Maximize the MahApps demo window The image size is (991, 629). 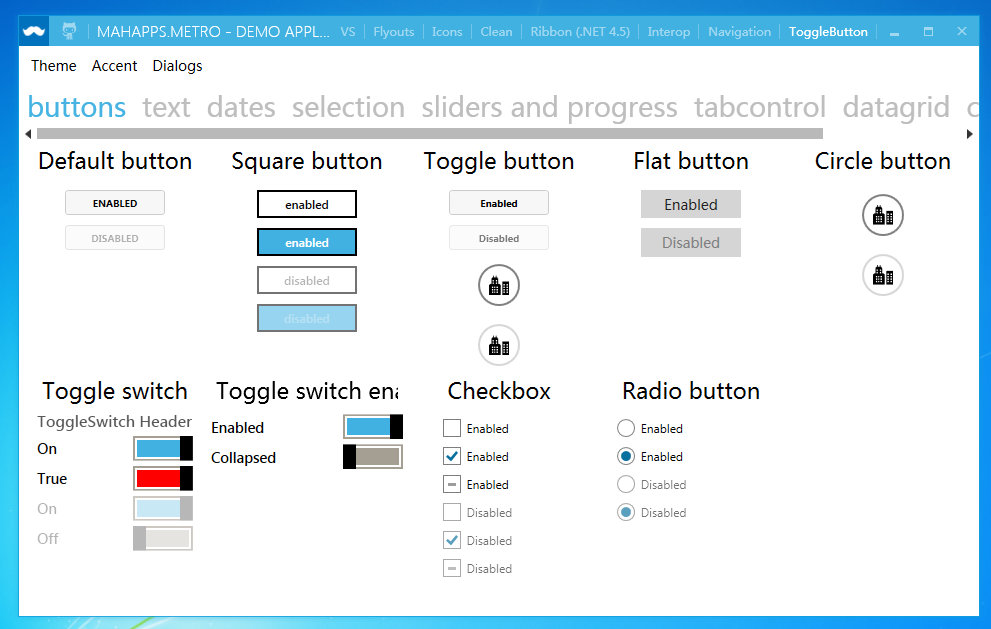point(928,32)
